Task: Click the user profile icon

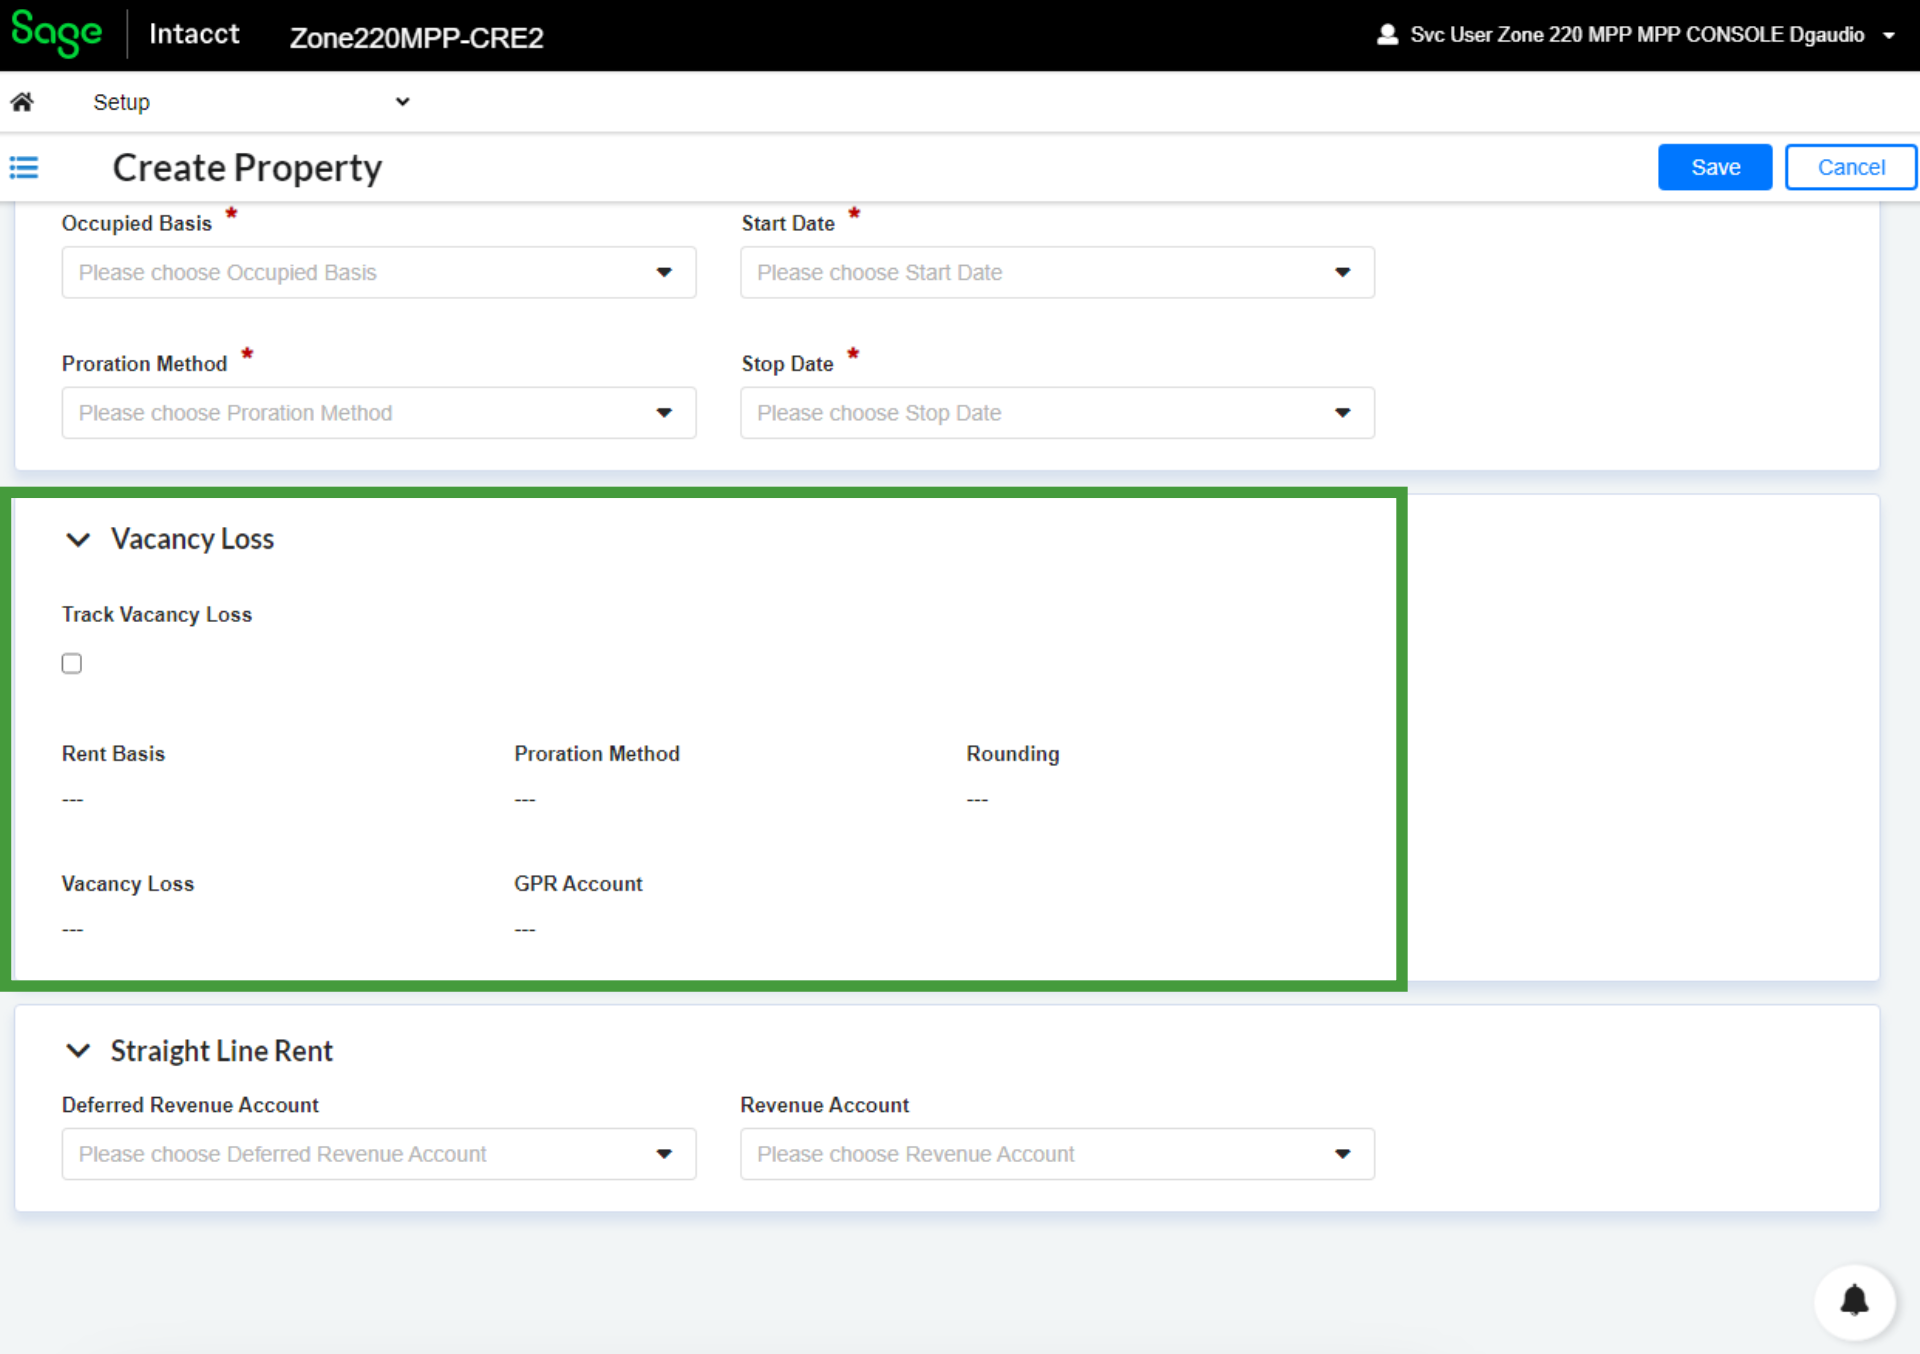Action: [1387, 35]
